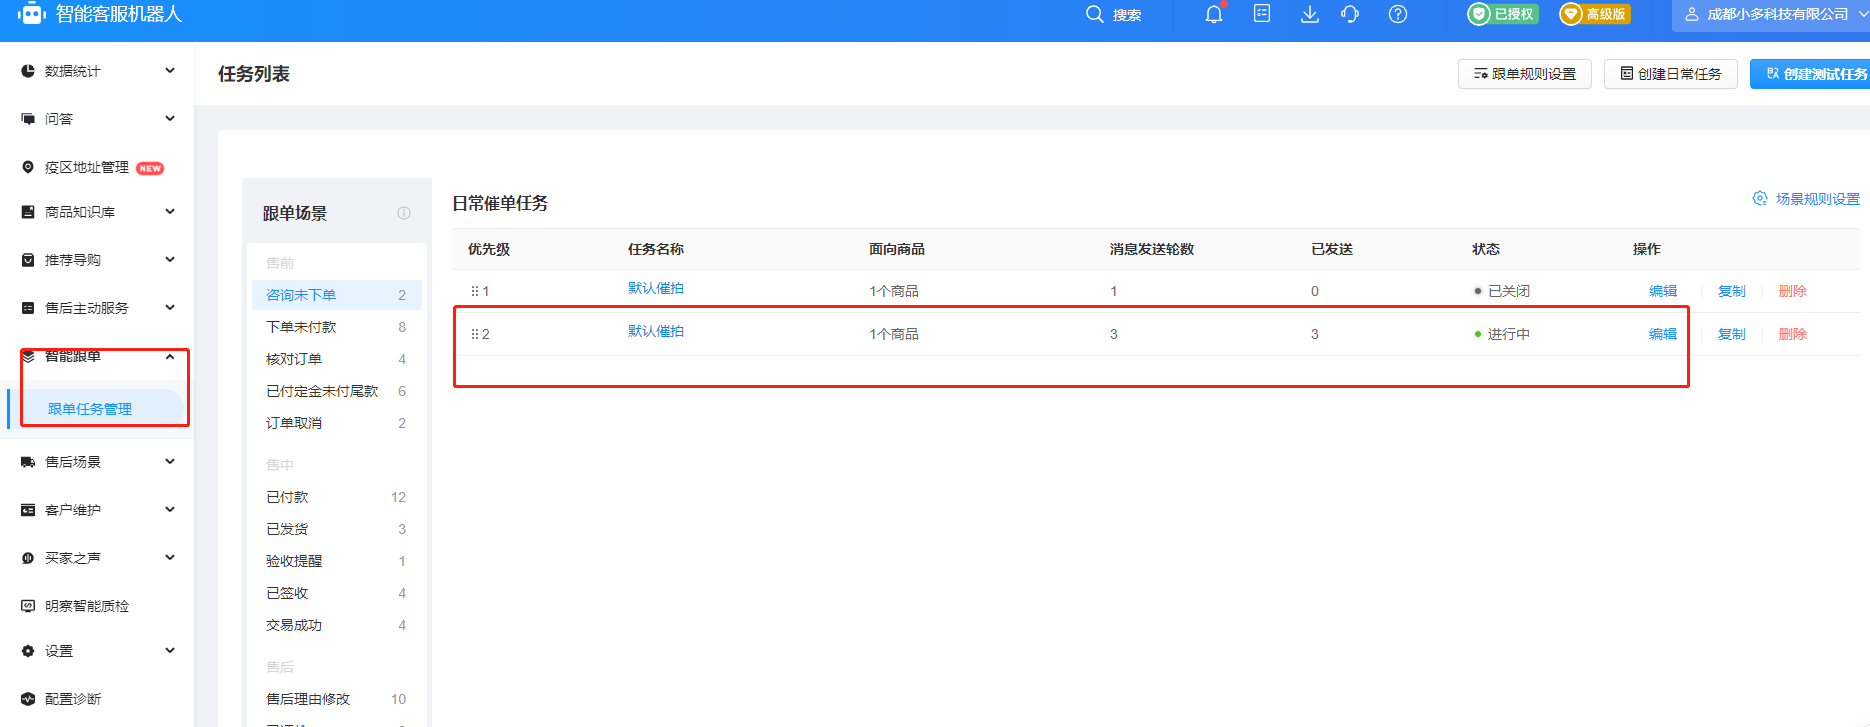The height and width of the screenshot is (727, 1870).
Task: Open the download center icon
Action: pos(1310,14)
